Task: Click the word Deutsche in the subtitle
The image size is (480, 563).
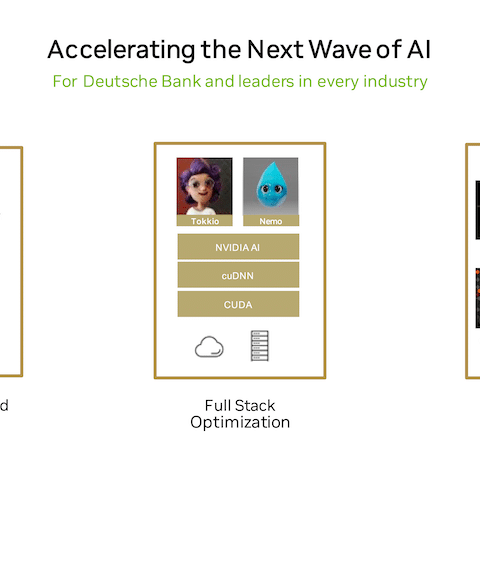Action: (120, 81)
